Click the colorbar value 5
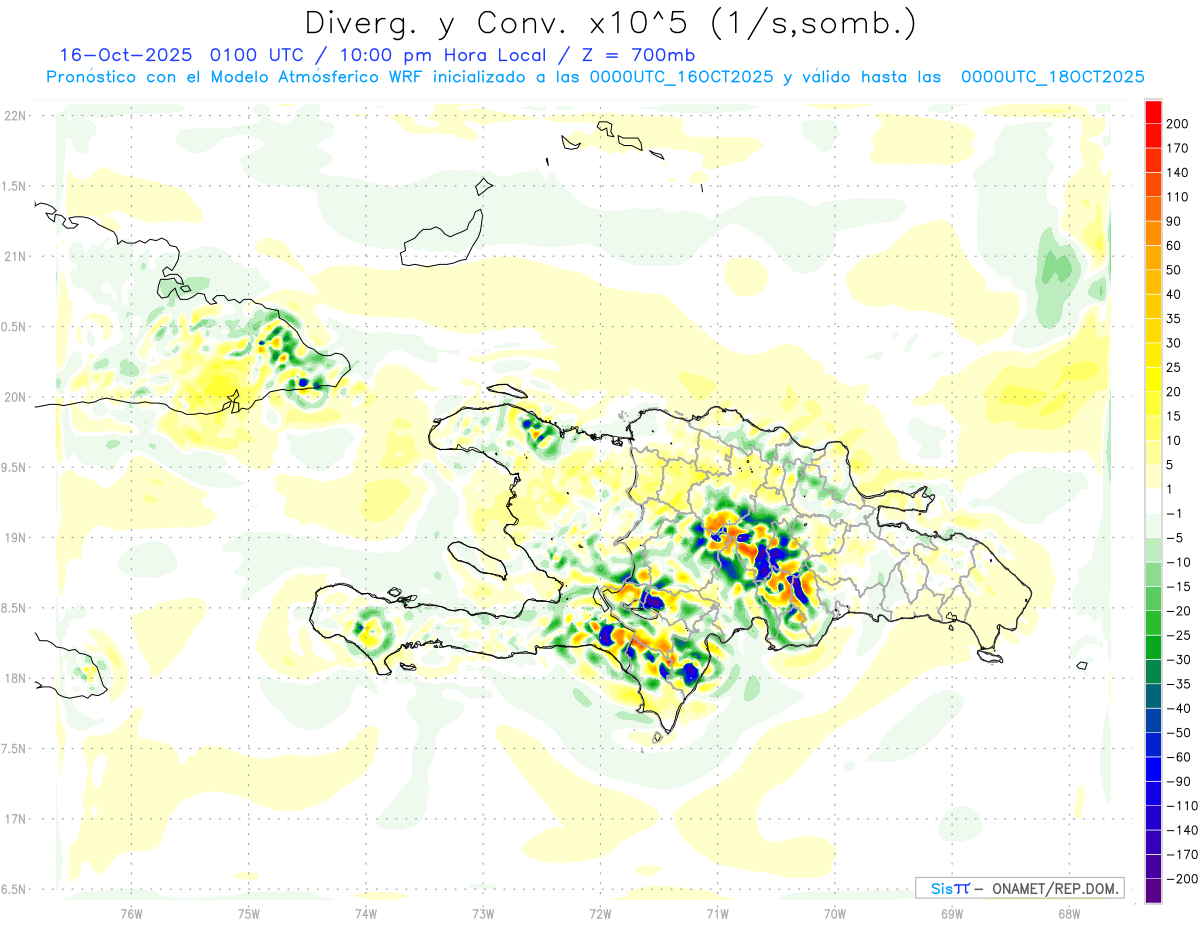The image size is (1200, 927). (x=1171, y=465)
